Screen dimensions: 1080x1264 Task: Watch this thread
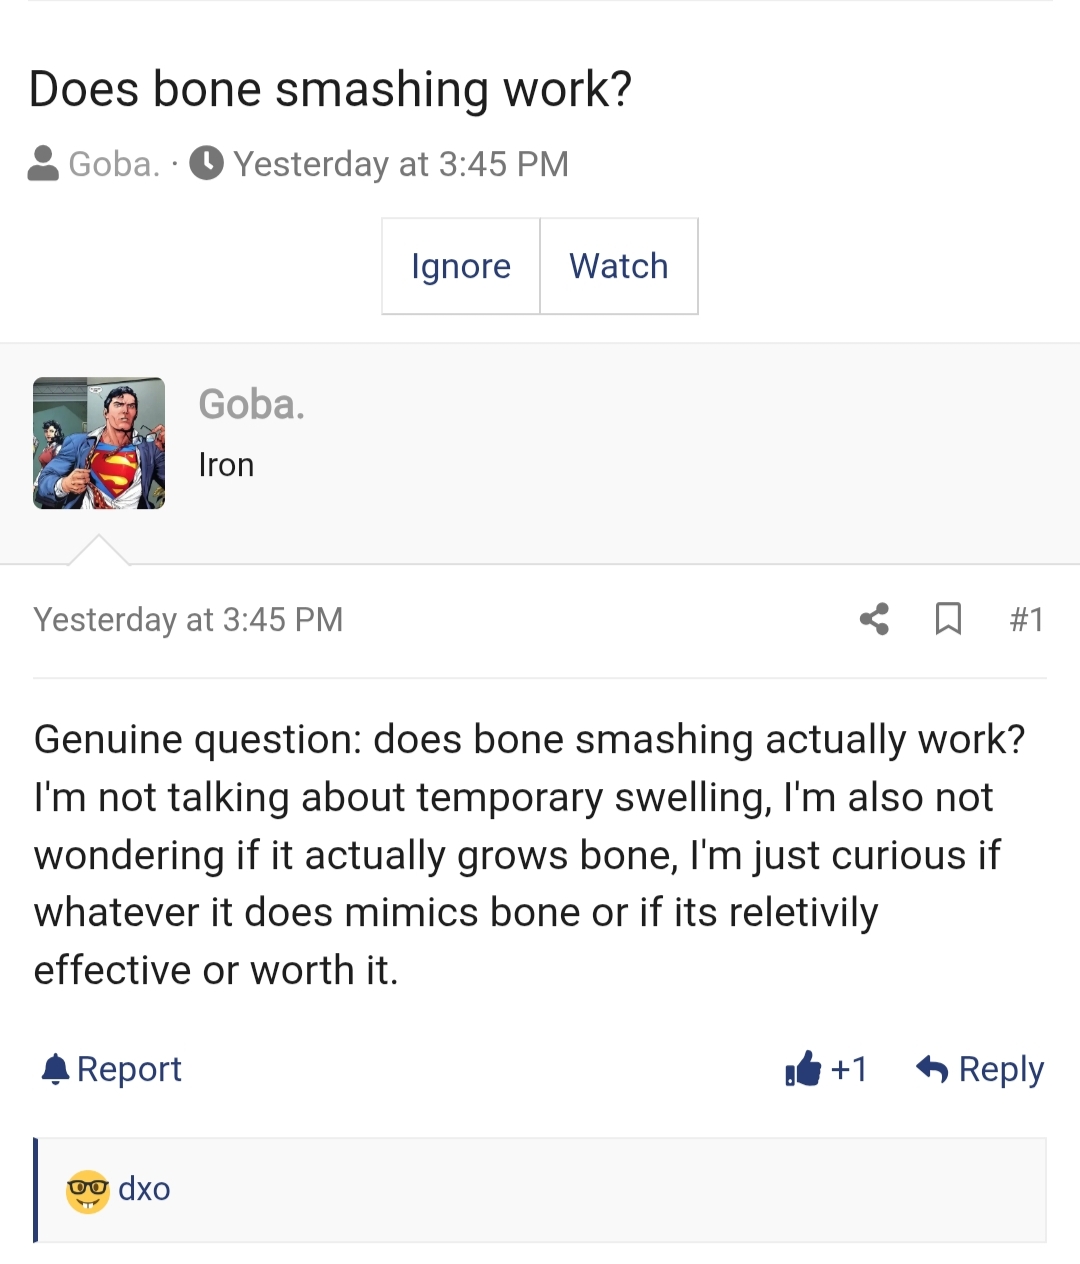coord(619,266)
